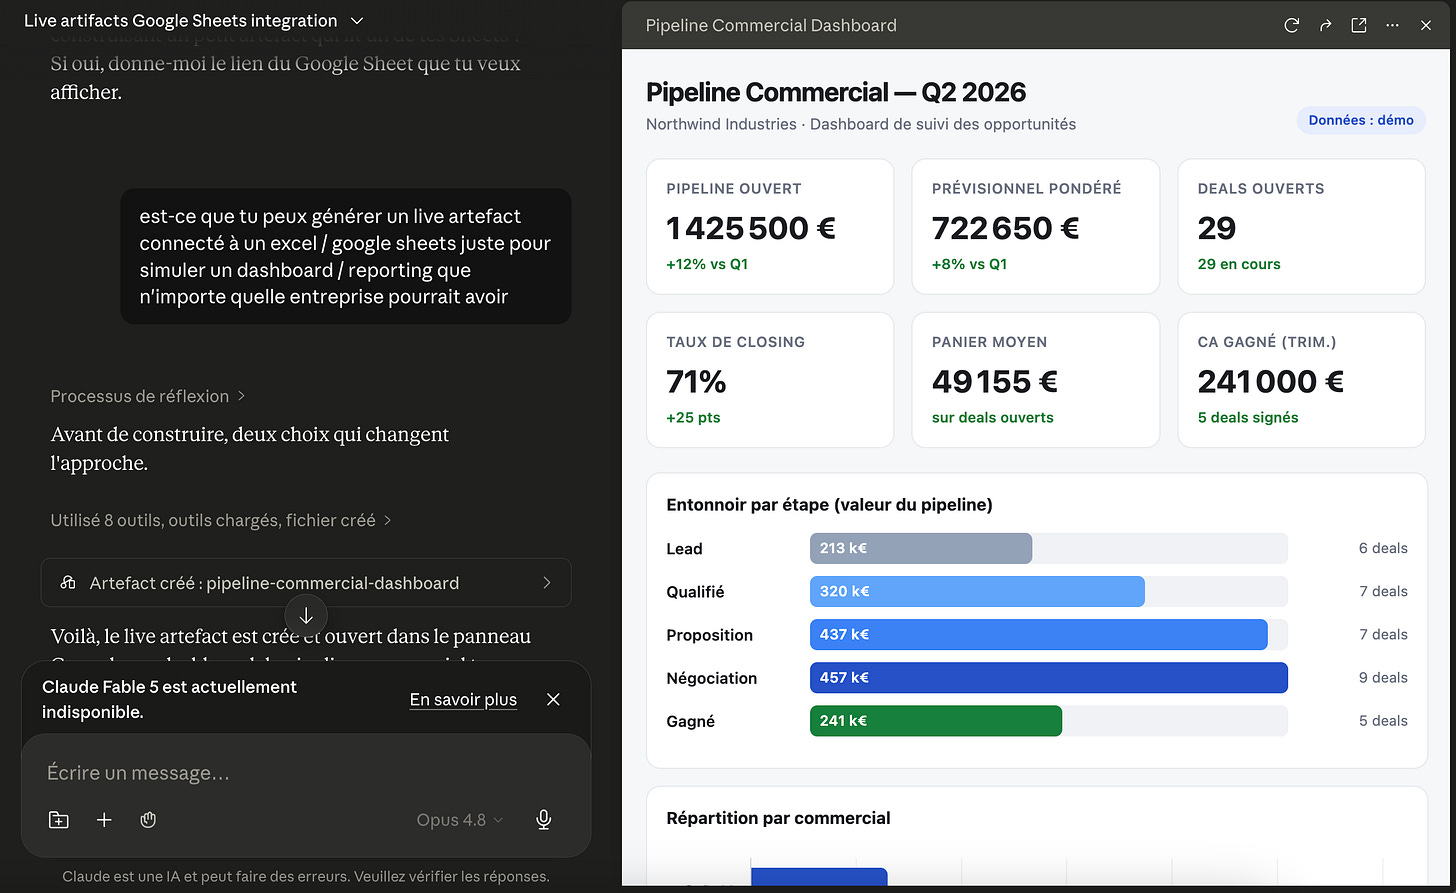1456x893 pixels.
Task: Dismiss the Claude Fable 5 unavailable notice
Action: (x=553, y=699)
